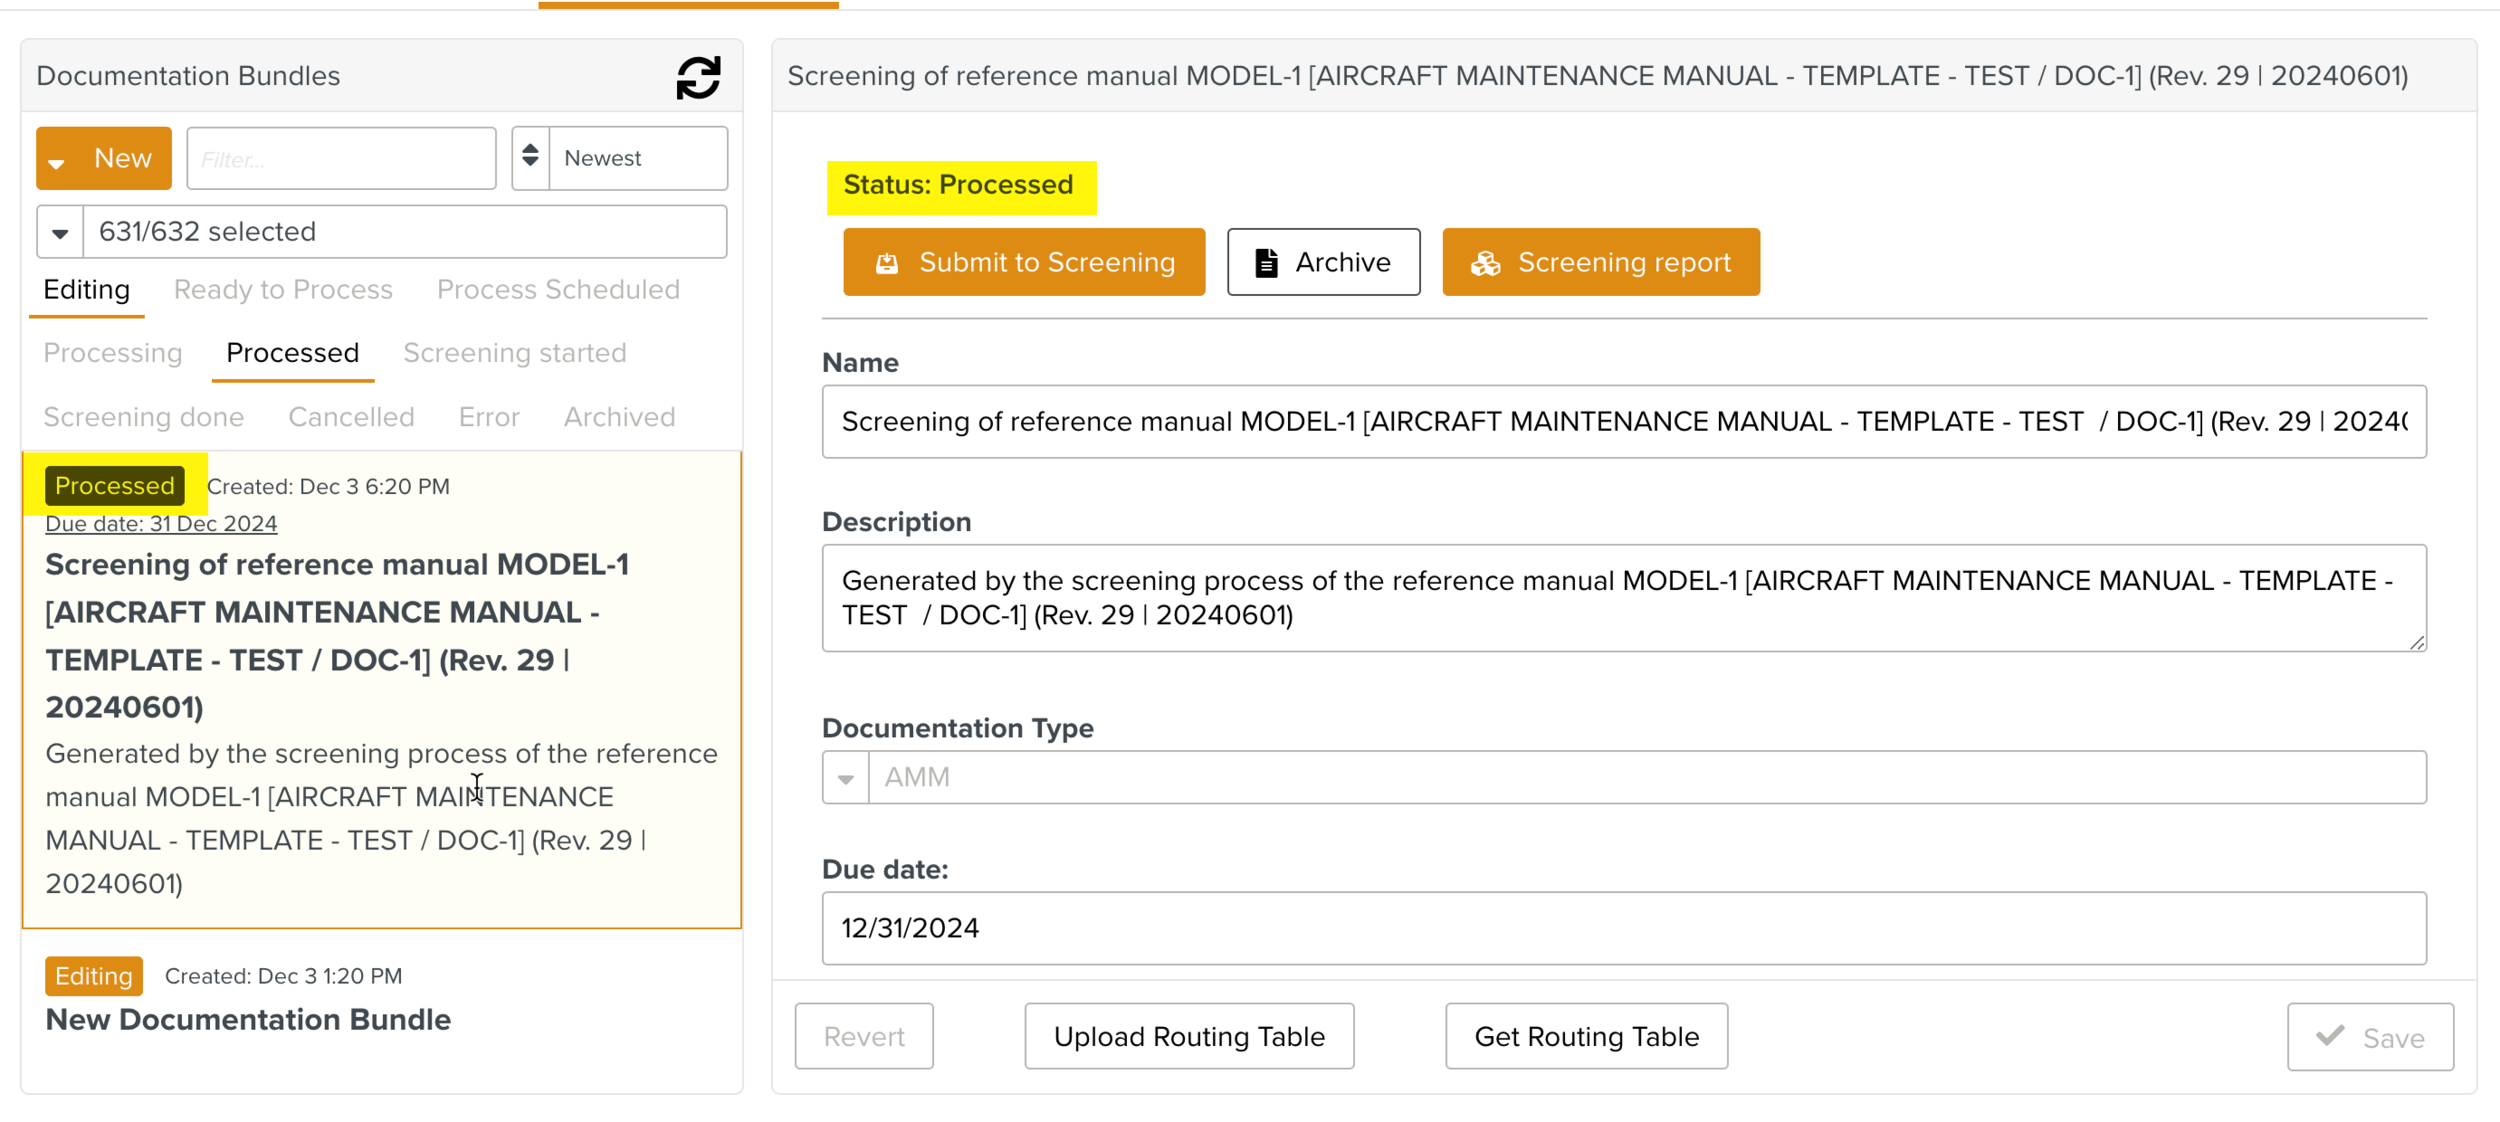Select the New Documentation Bundle item

click(248, 1019)
